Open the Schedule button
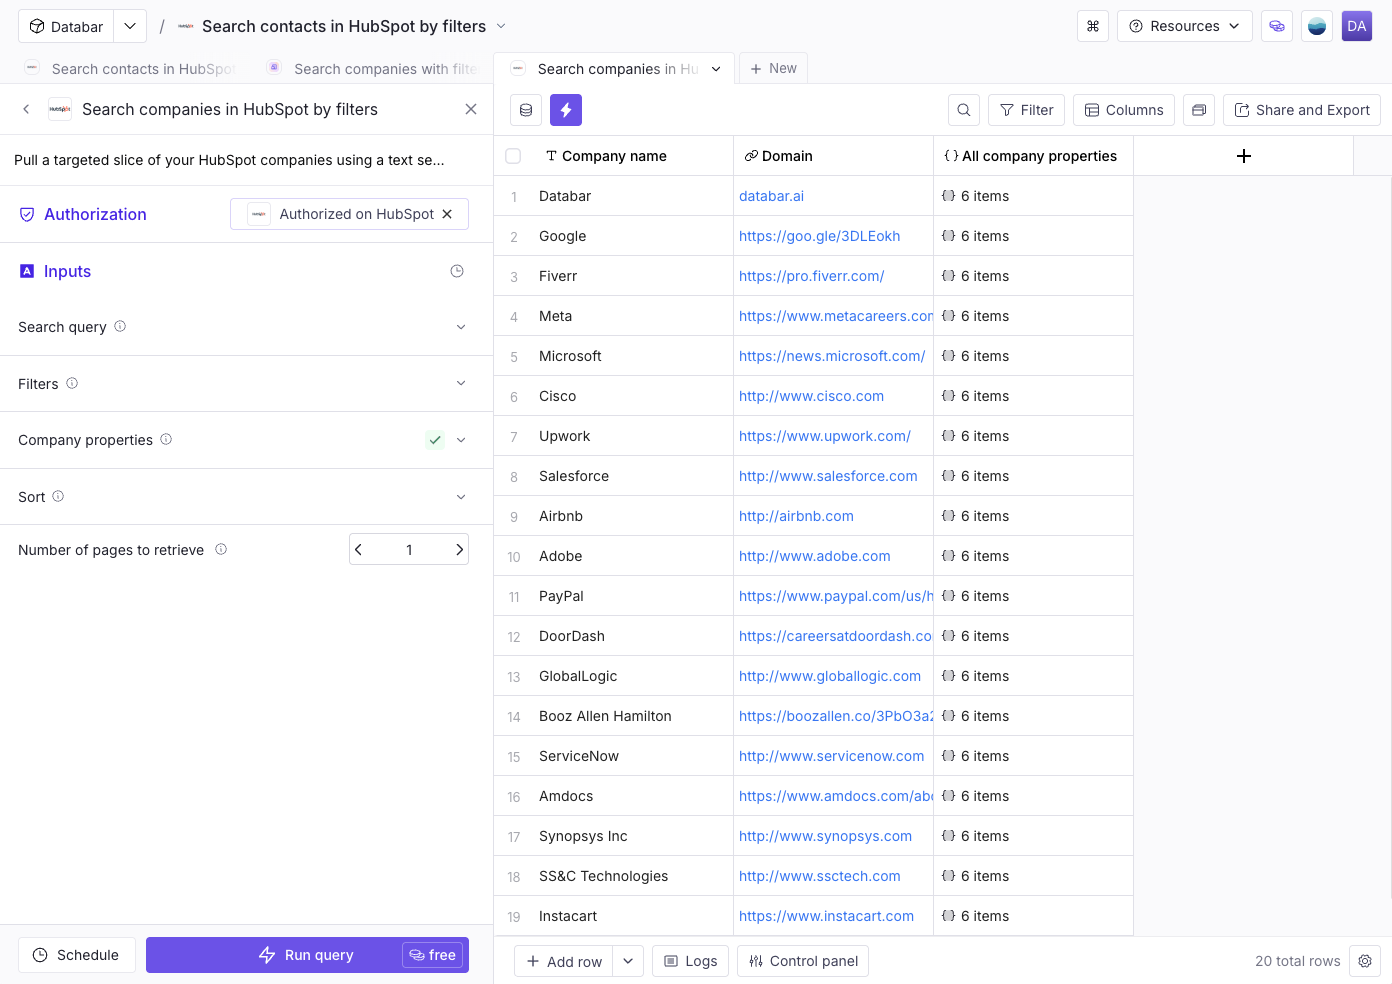1392x984 pixels. tap(76, 955)
